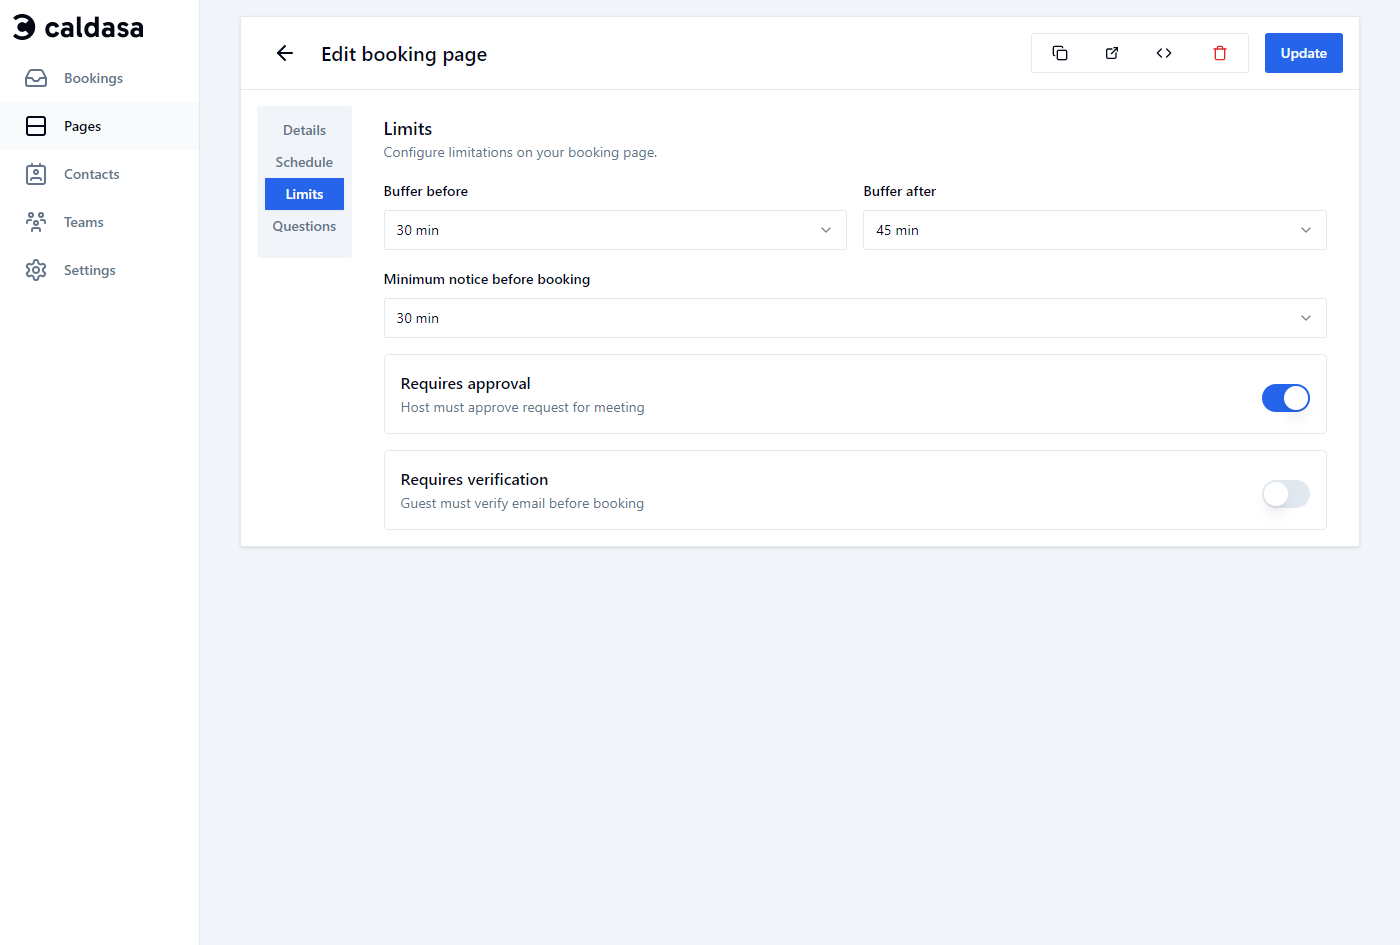Image resolution: width=1400 pixels, height=945 pixels.
Task: Disable the Requires approval toggle
Action: click(1285, 397)
